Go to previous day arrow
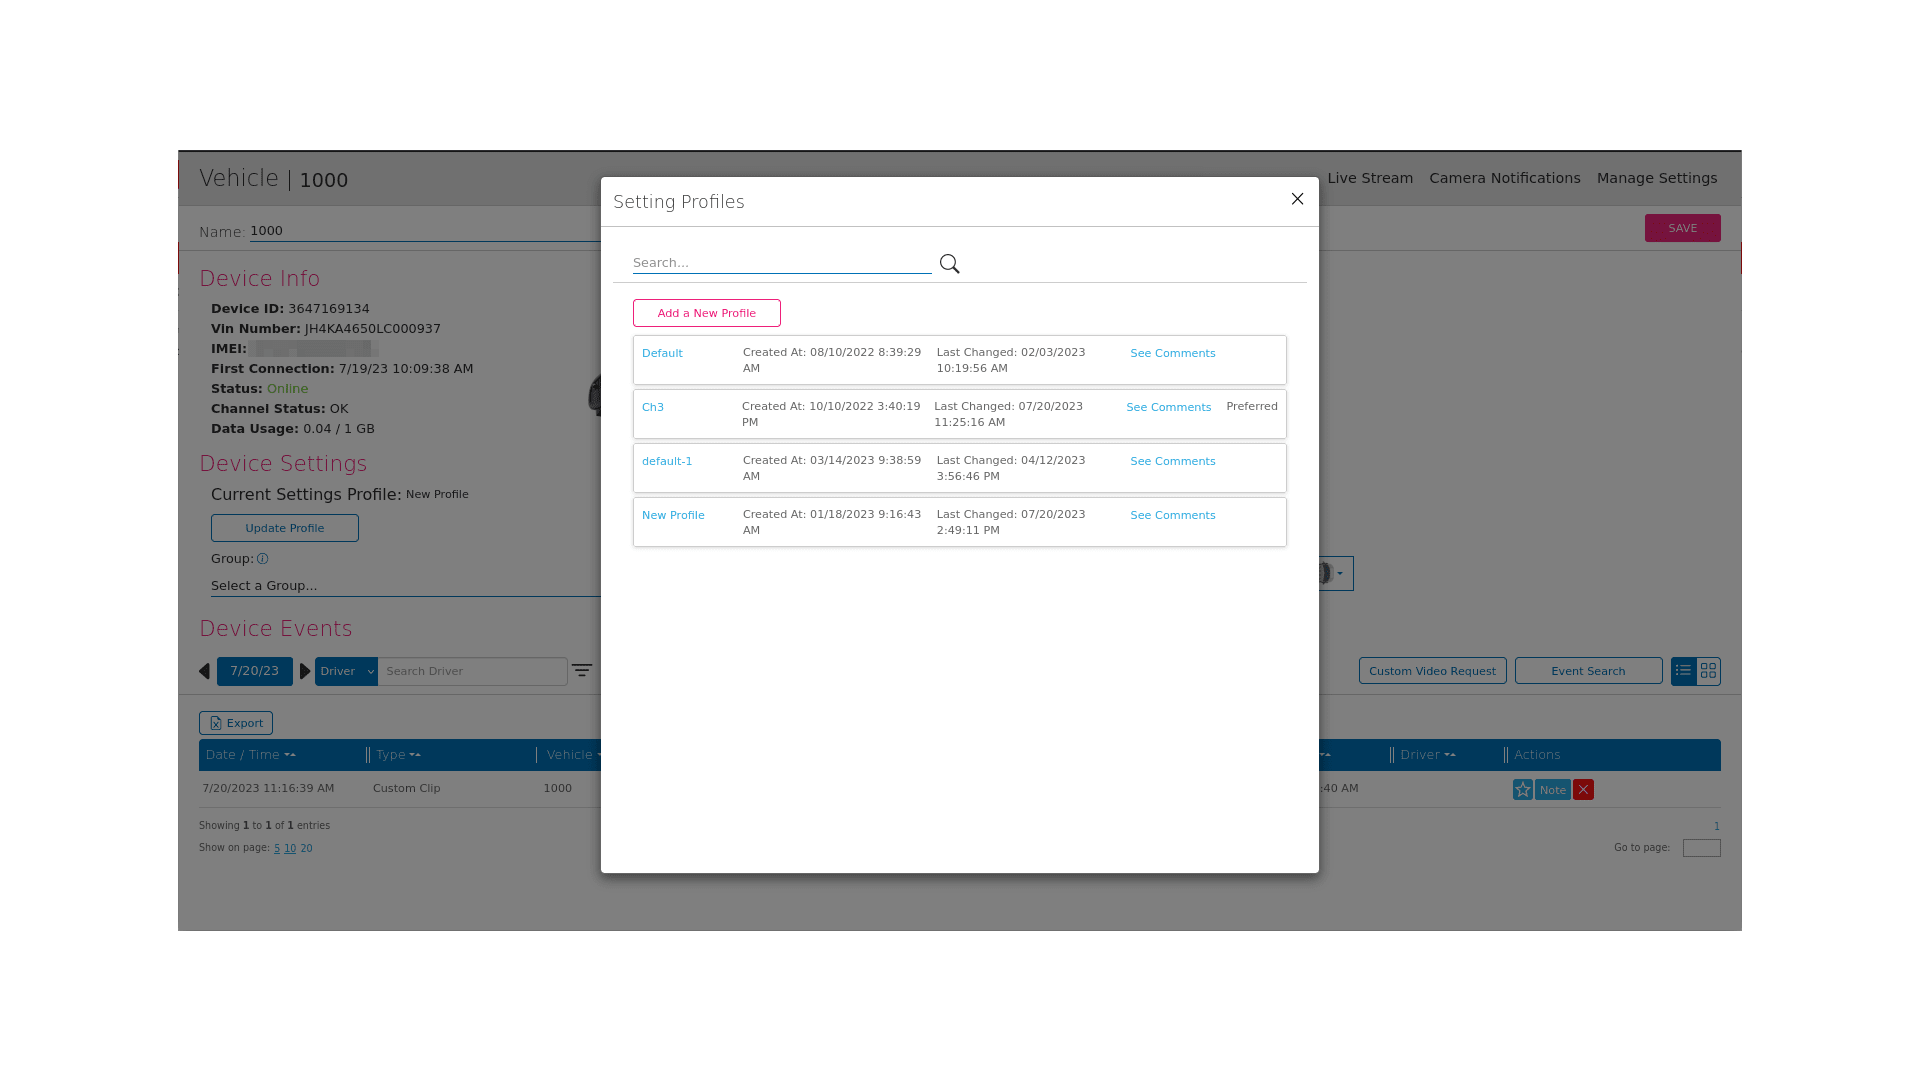Image resolution: width=1920 pixels, height=1080 pixels. click(205, 671)
